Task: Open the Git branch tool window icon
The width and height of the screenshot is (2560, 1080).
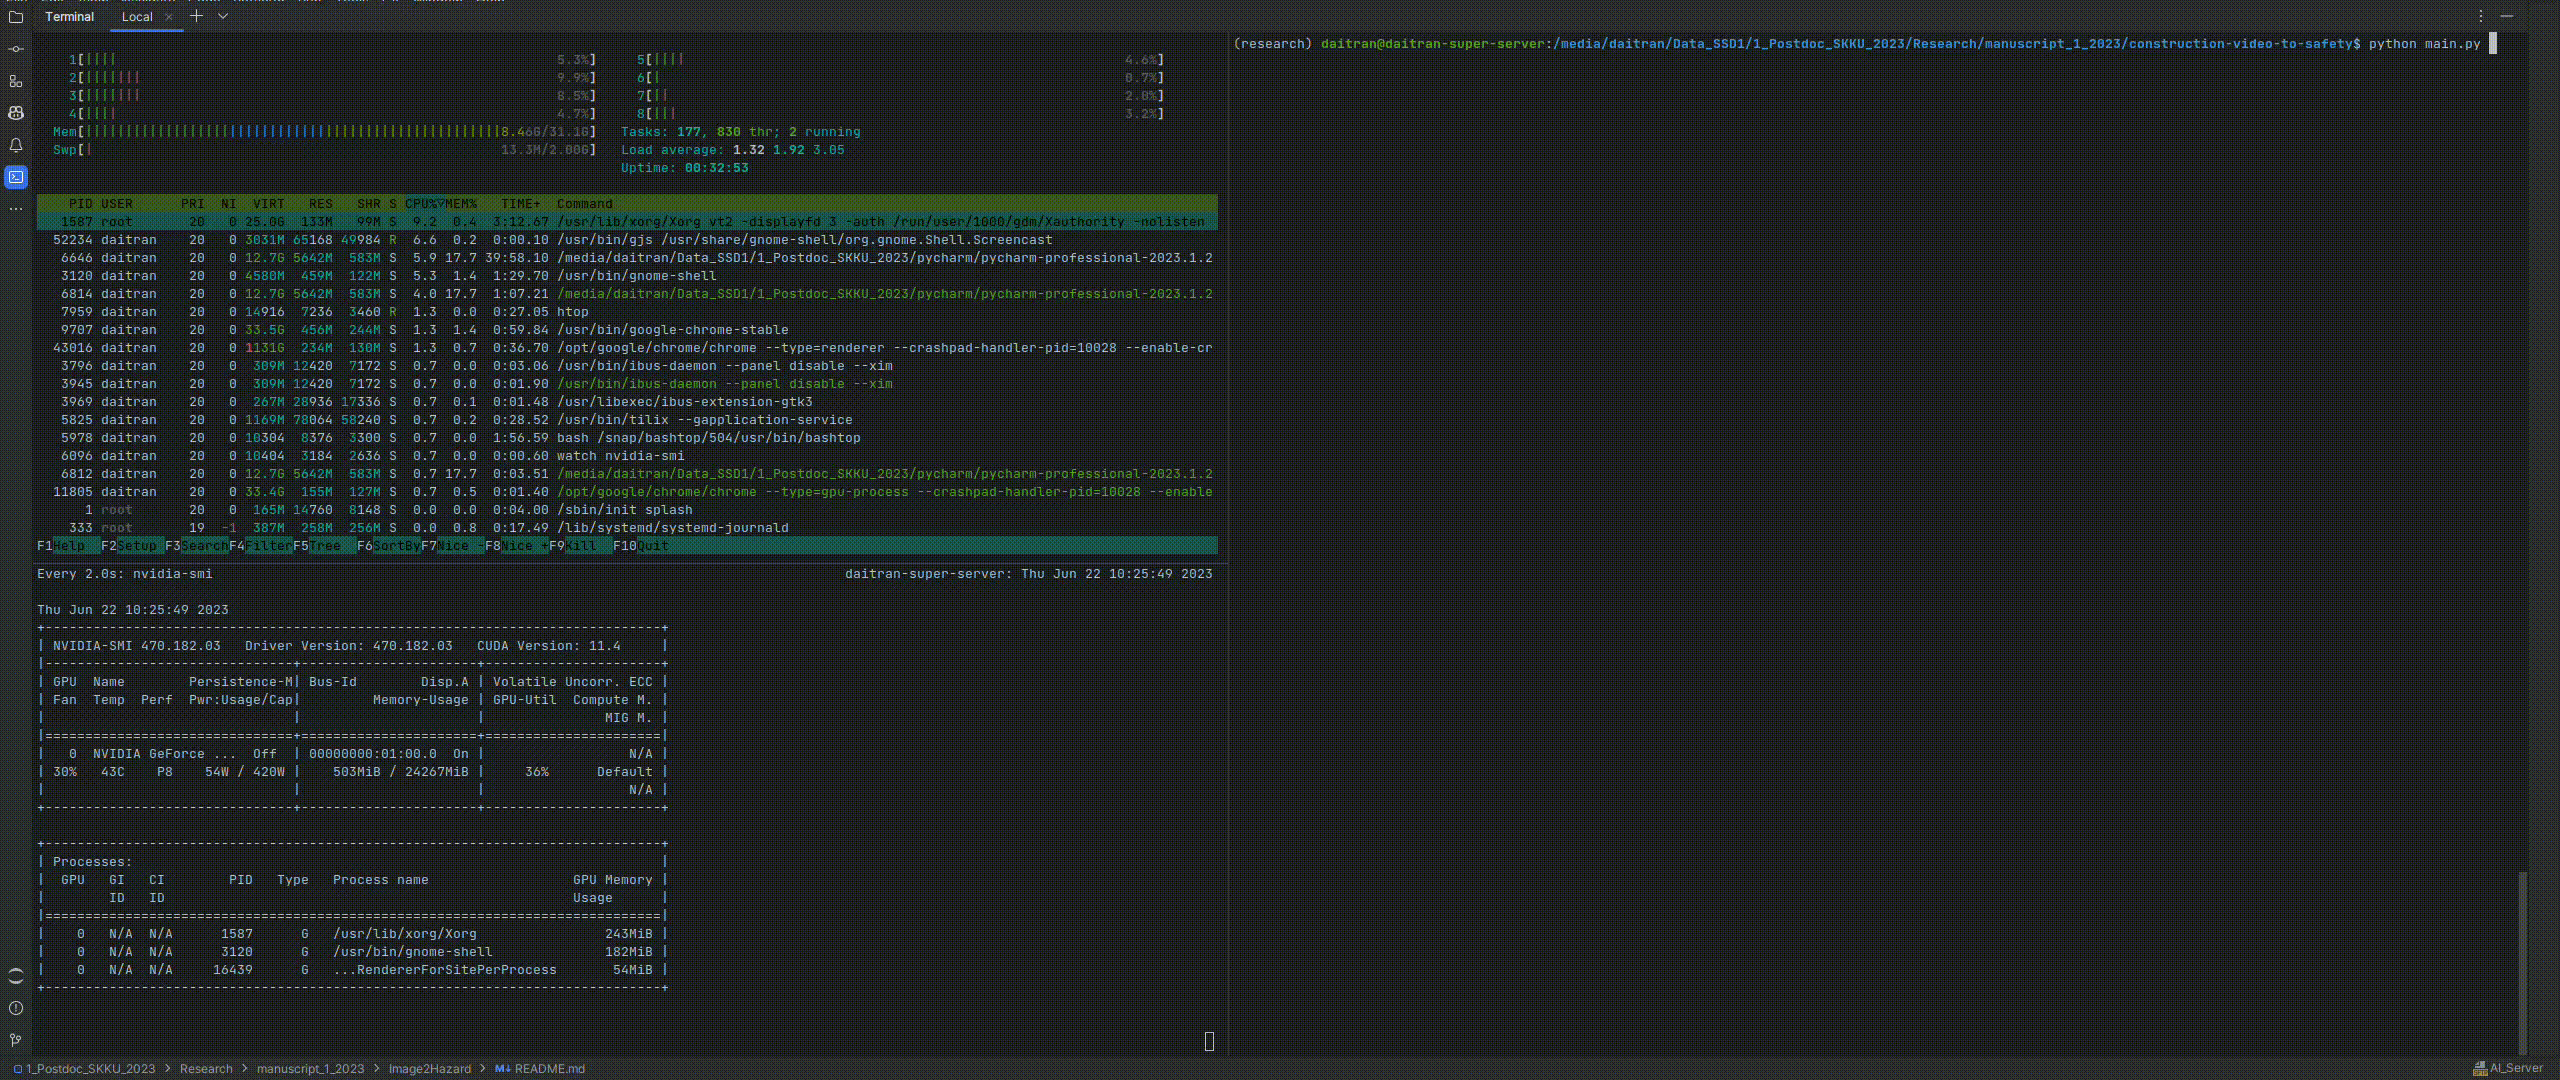Action: pos(15,1040)
